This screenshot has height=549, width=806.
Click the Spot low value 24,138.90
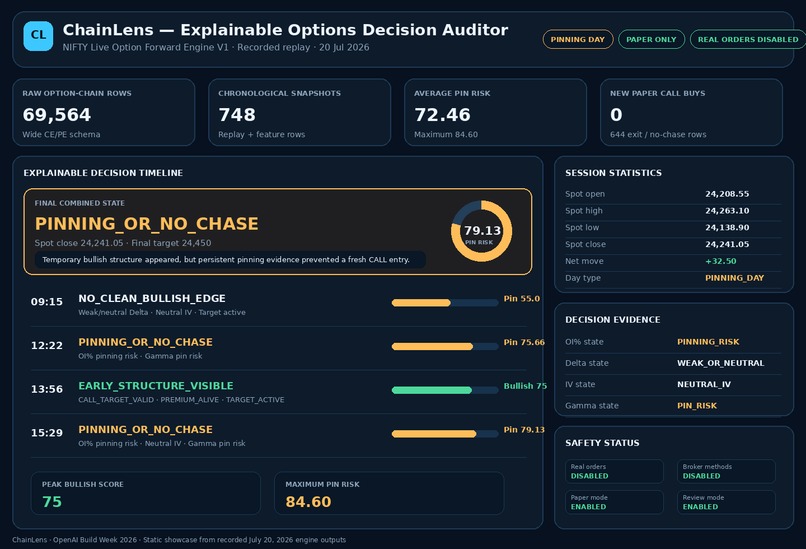(x=727, y=228)
